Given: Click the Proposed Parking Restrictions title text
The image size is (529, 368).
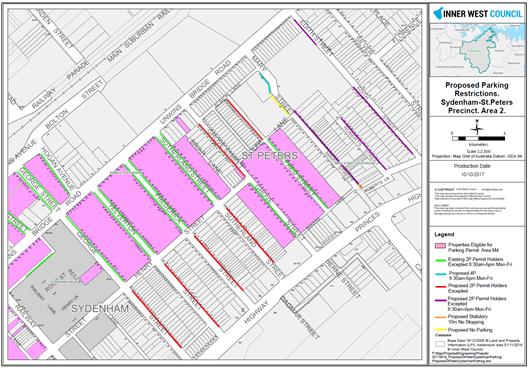Looking at the screenshot, I should [476, 98].
